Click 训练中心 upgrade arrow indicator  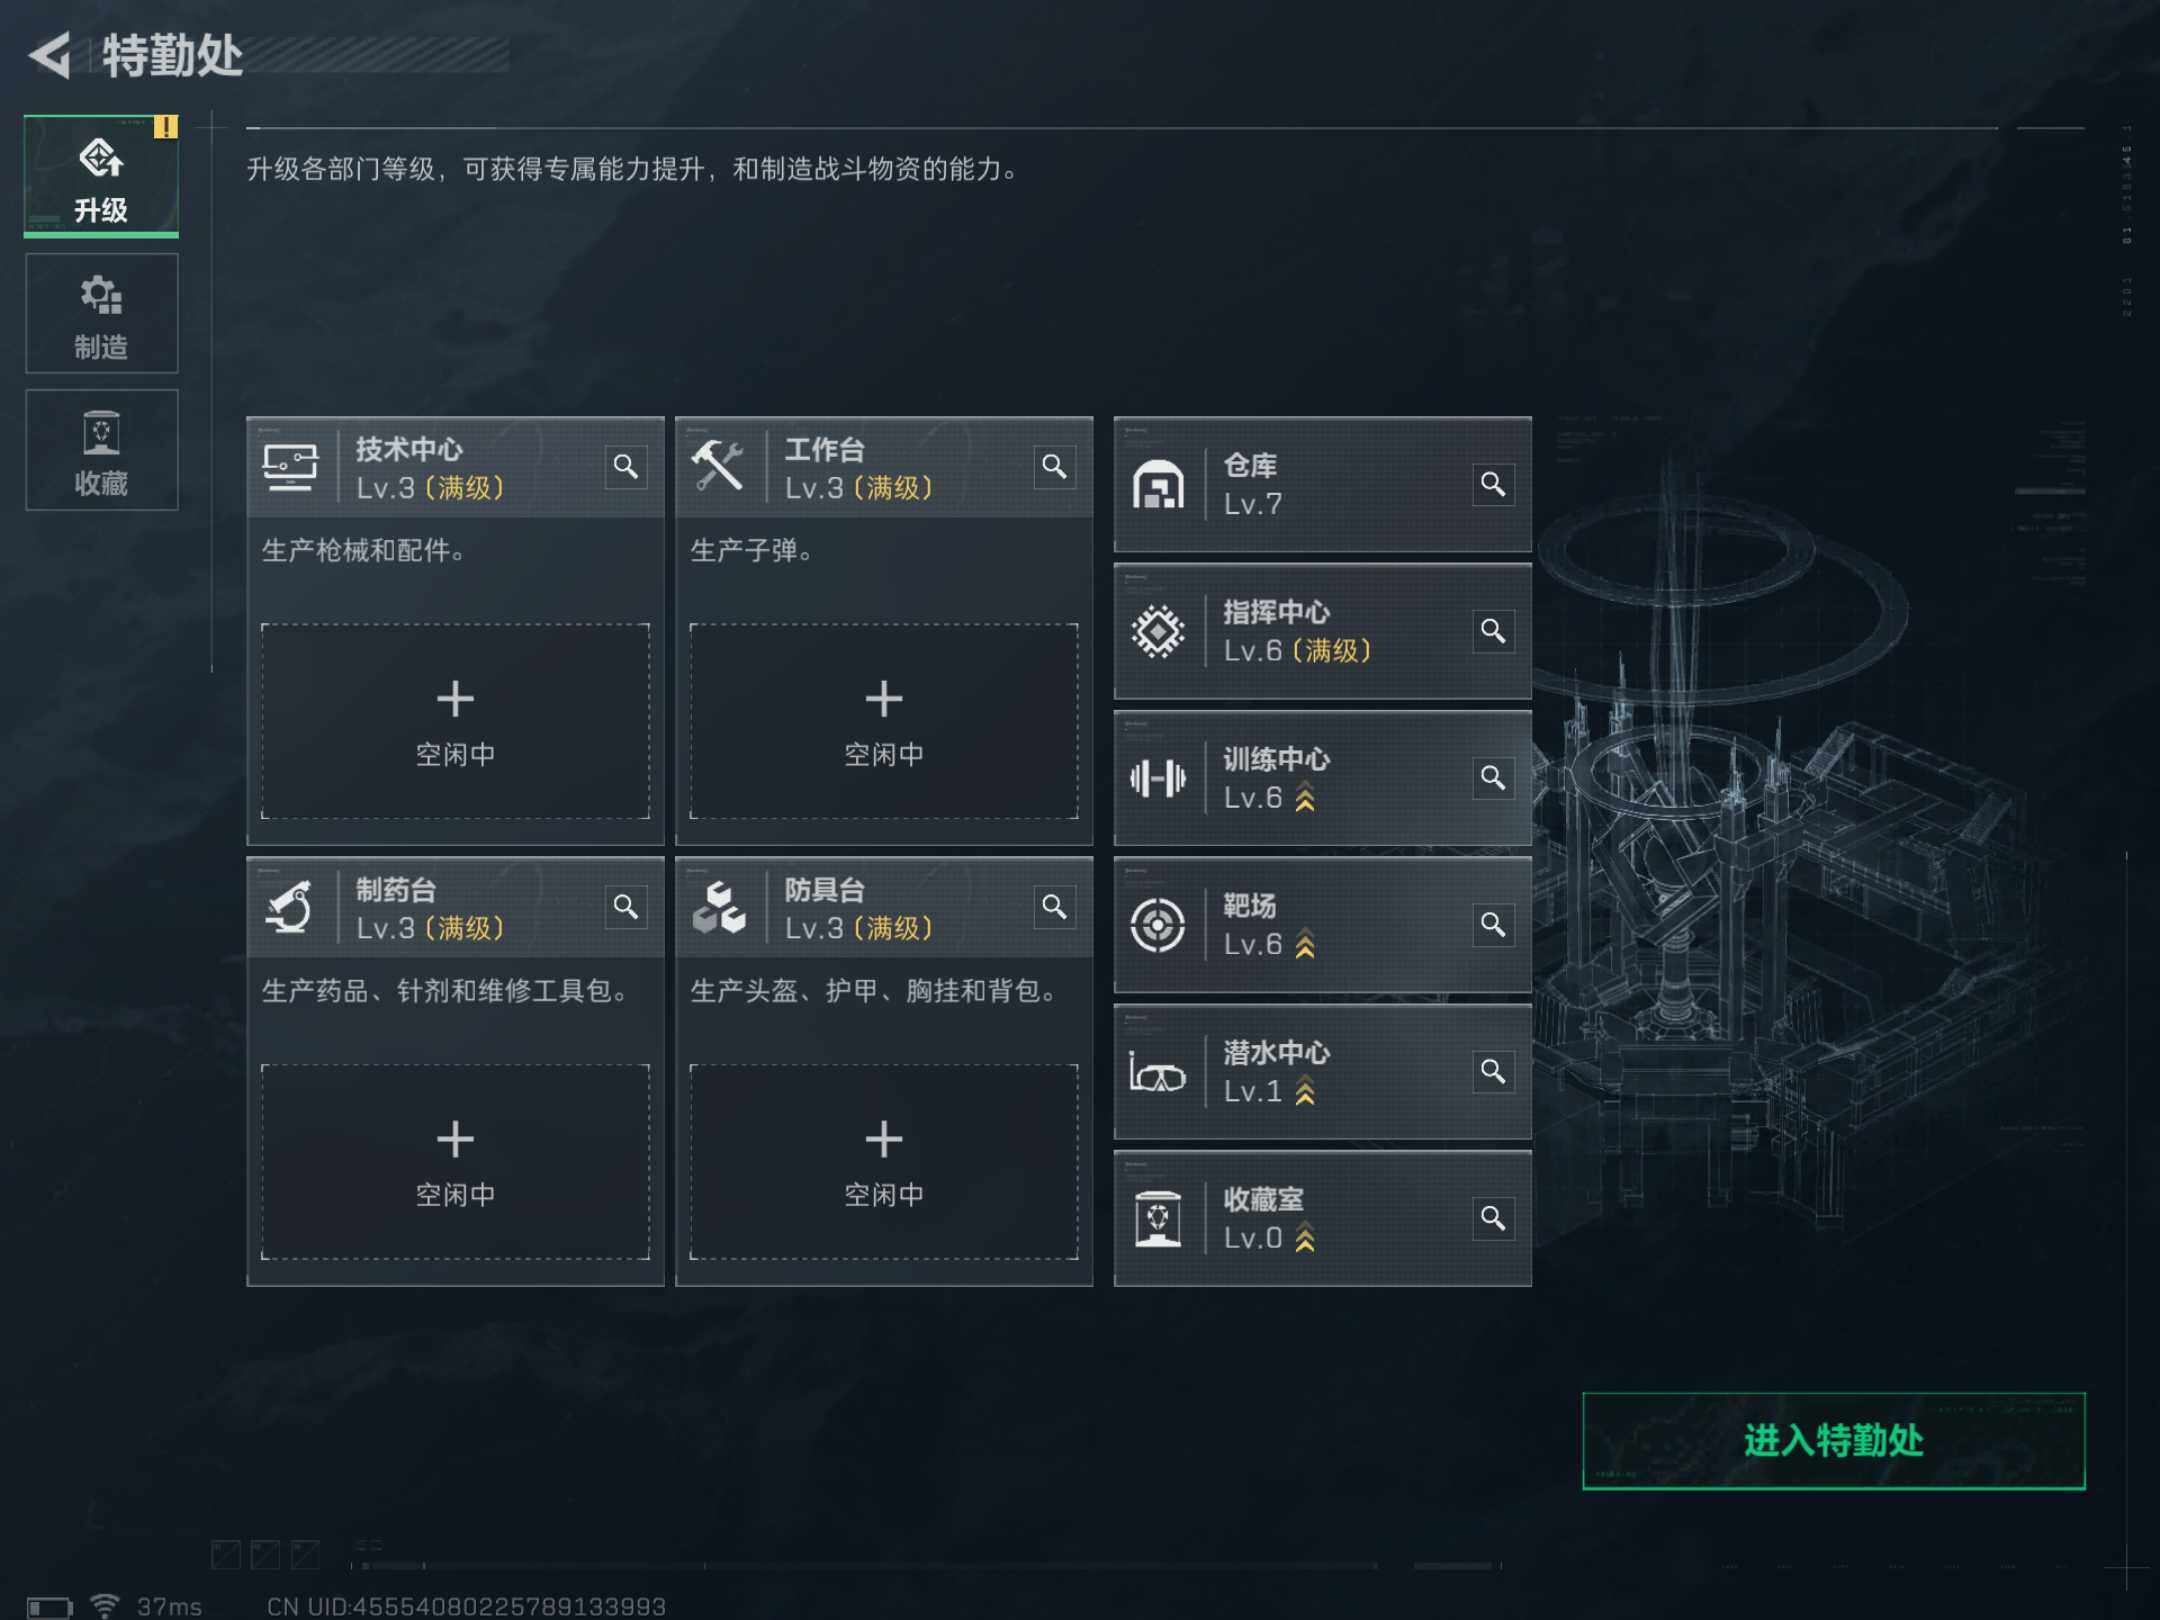click(1305, 798)
